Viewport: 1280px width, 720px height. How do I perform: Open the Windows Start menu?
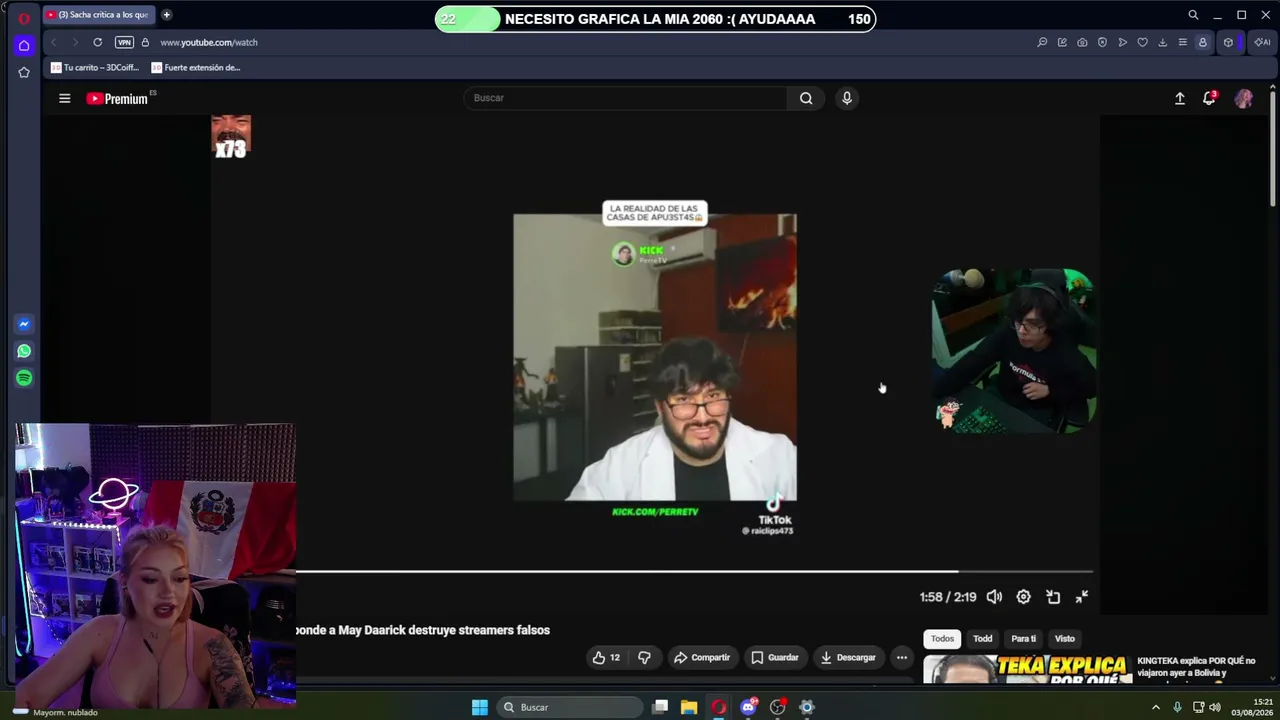point(480,707)
